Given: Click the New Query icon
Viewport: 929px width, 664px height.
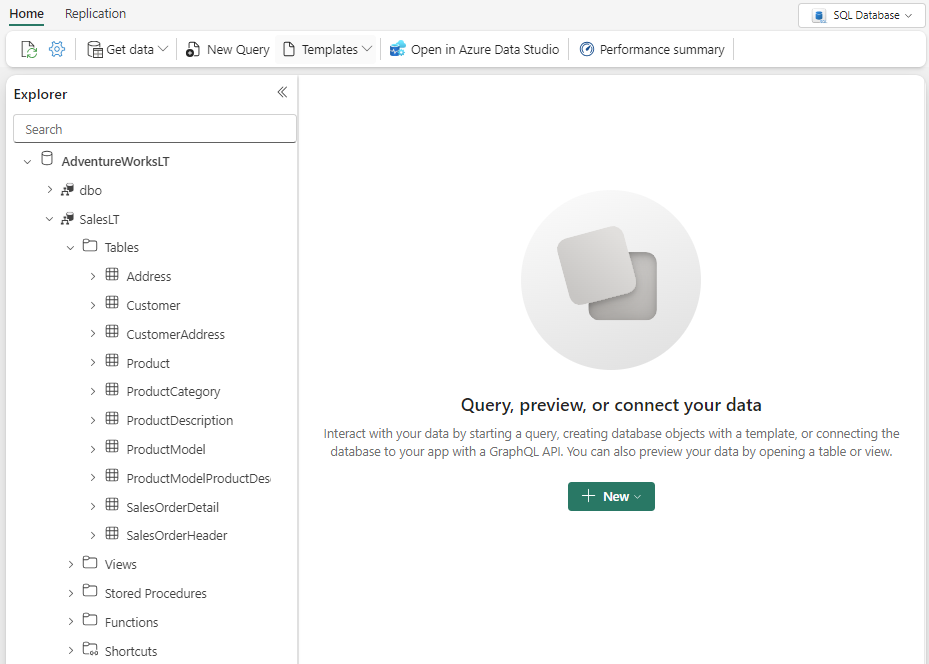Looking at the screenshot, I should [193, 49].
